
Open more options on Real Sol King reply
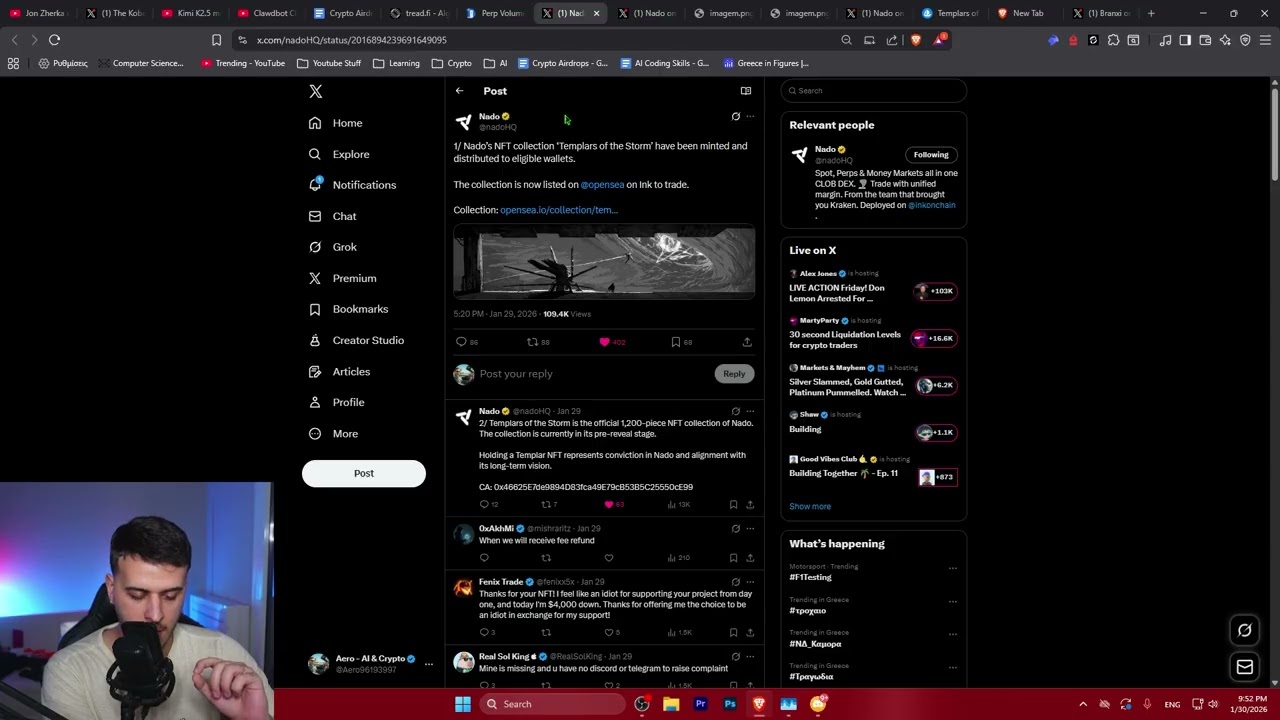coord(750,657)
